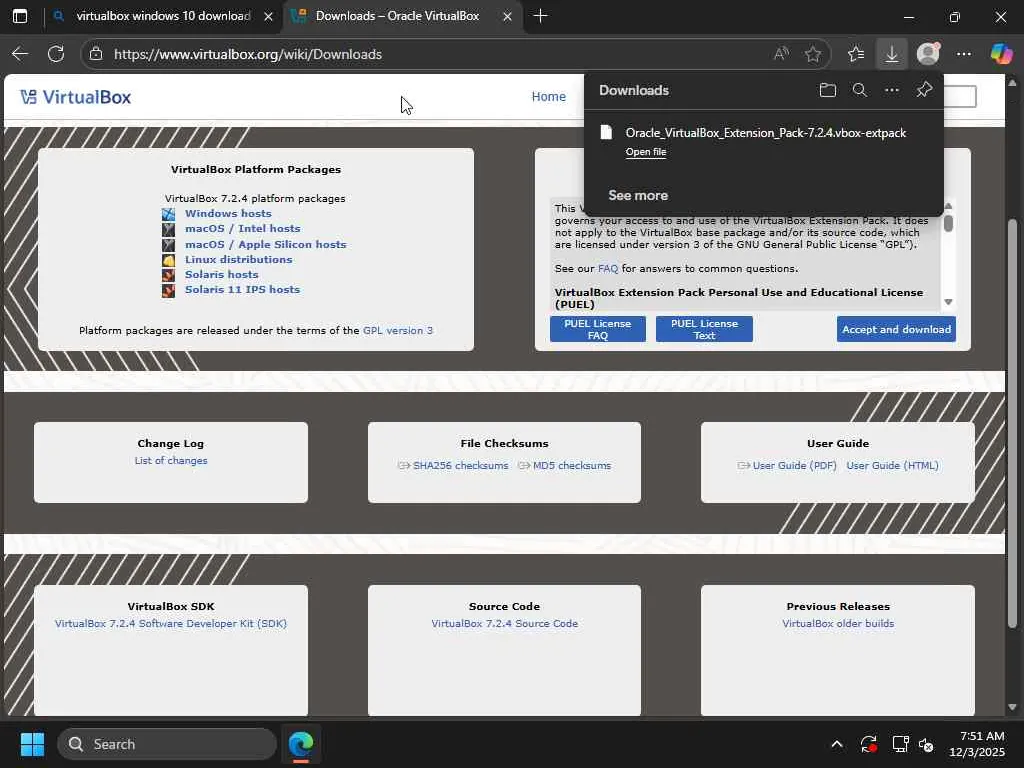
Task: Refresh the VirtualBox downloads page
Action: pos(56,54)
